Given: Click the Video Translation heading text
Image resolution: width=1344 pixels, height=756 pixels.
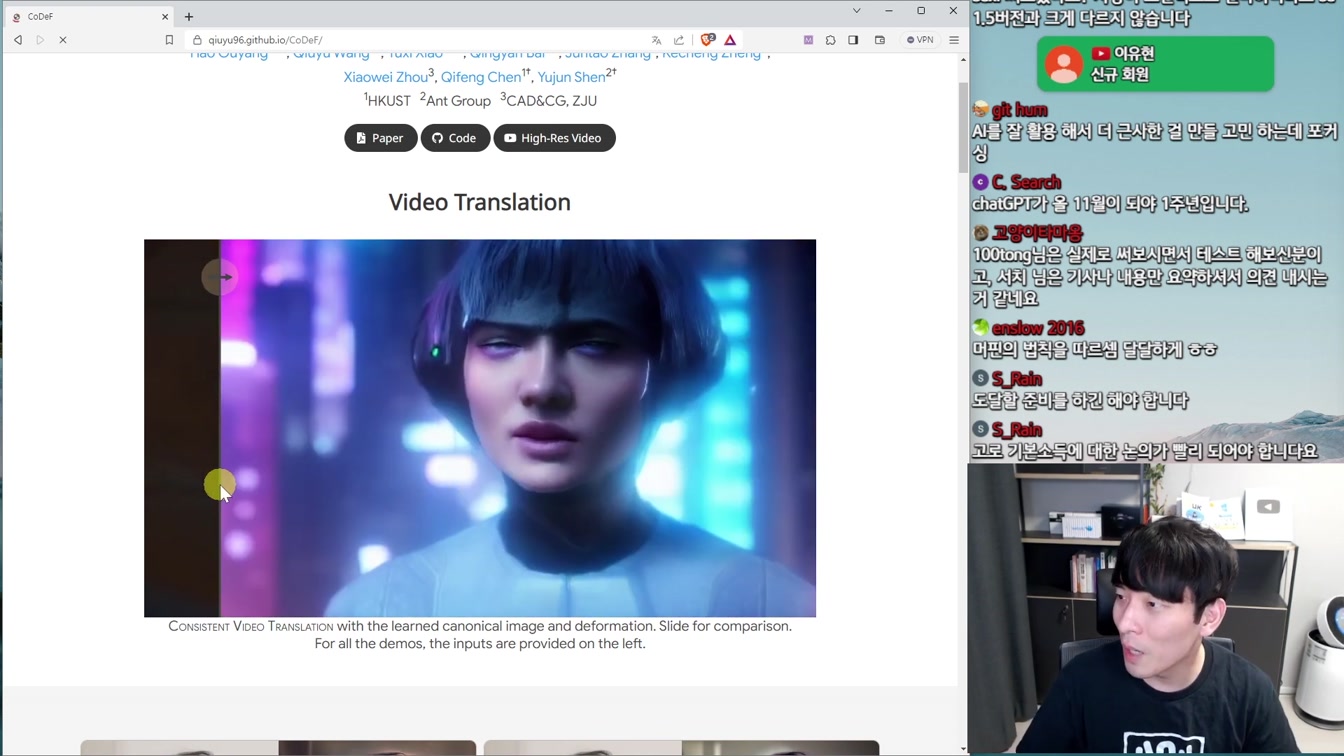Looking at the screenshot, I should 480,202.
